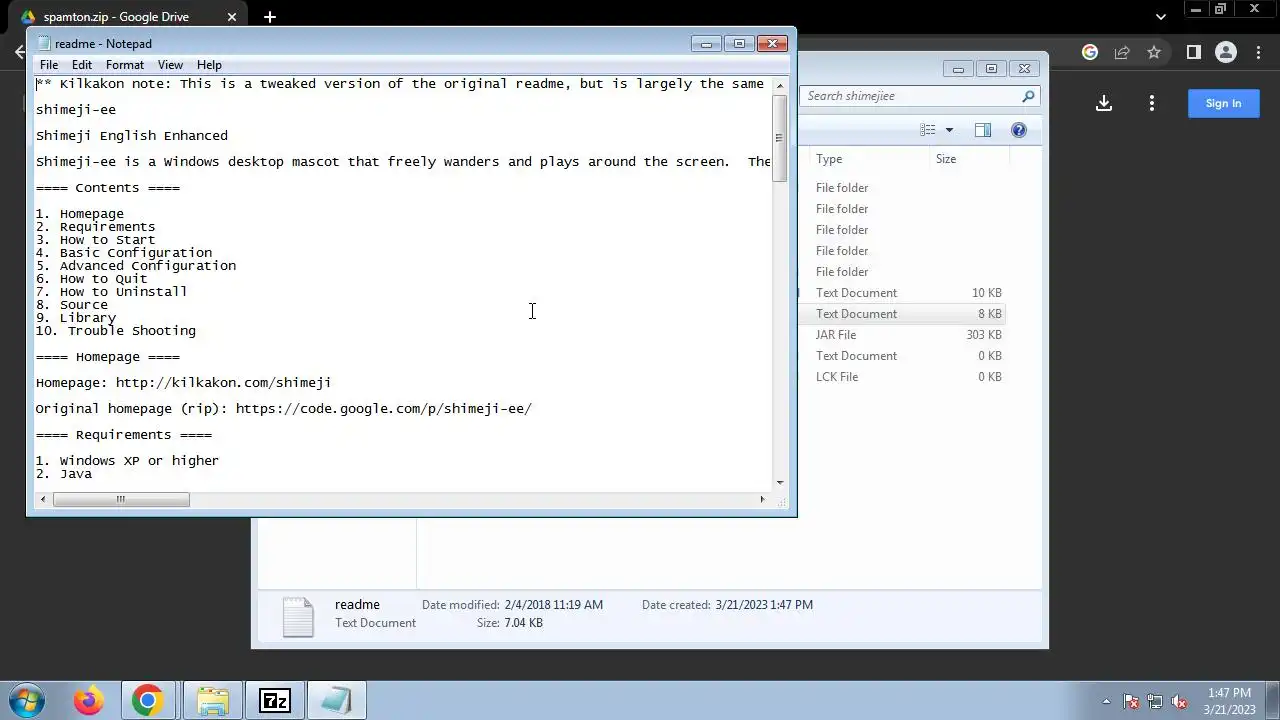Click the 'How to Uninstall' contents line
1280x720 pixels.
tap(111, 292)
